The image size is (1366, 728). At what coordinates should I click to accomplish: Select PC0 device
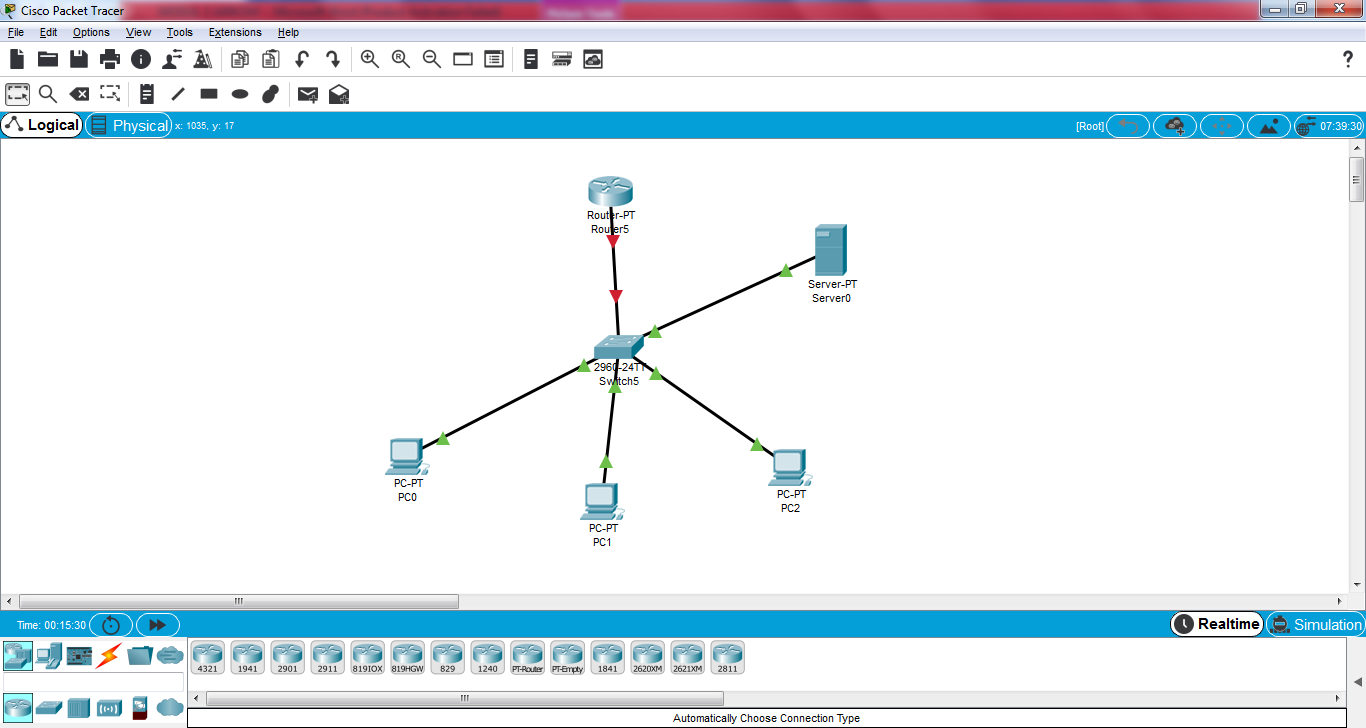tap(407, 456)
